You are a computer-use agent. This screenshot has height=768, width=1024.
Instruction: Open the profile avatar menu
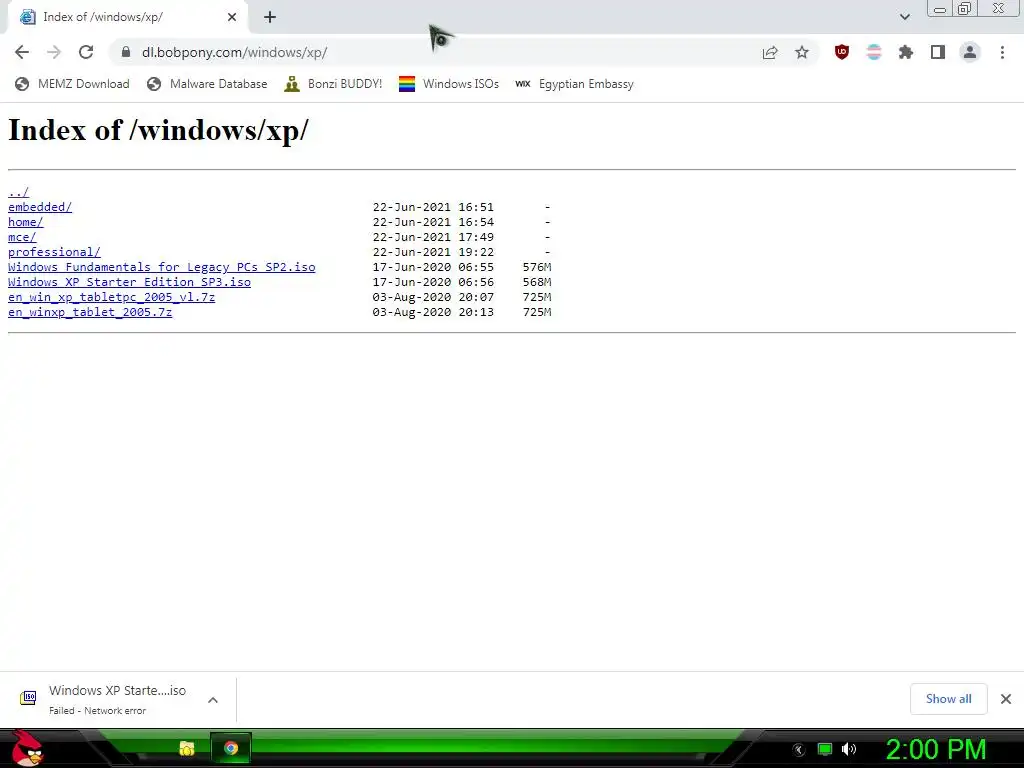[x=970, y=52]
